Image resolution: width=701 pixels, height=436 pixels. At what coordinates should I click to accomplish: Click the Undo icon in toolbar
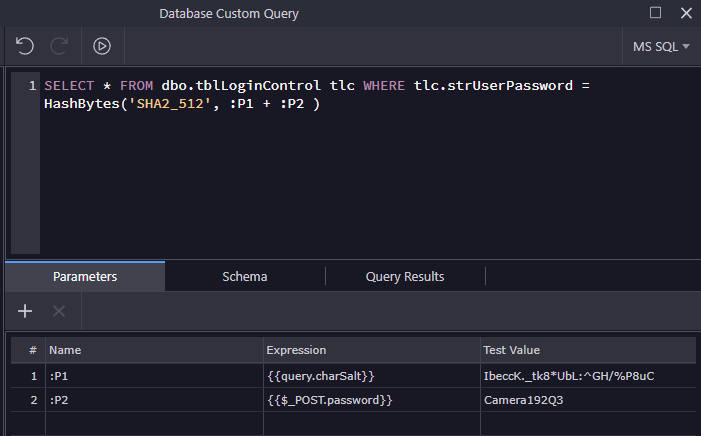(25, 45)
